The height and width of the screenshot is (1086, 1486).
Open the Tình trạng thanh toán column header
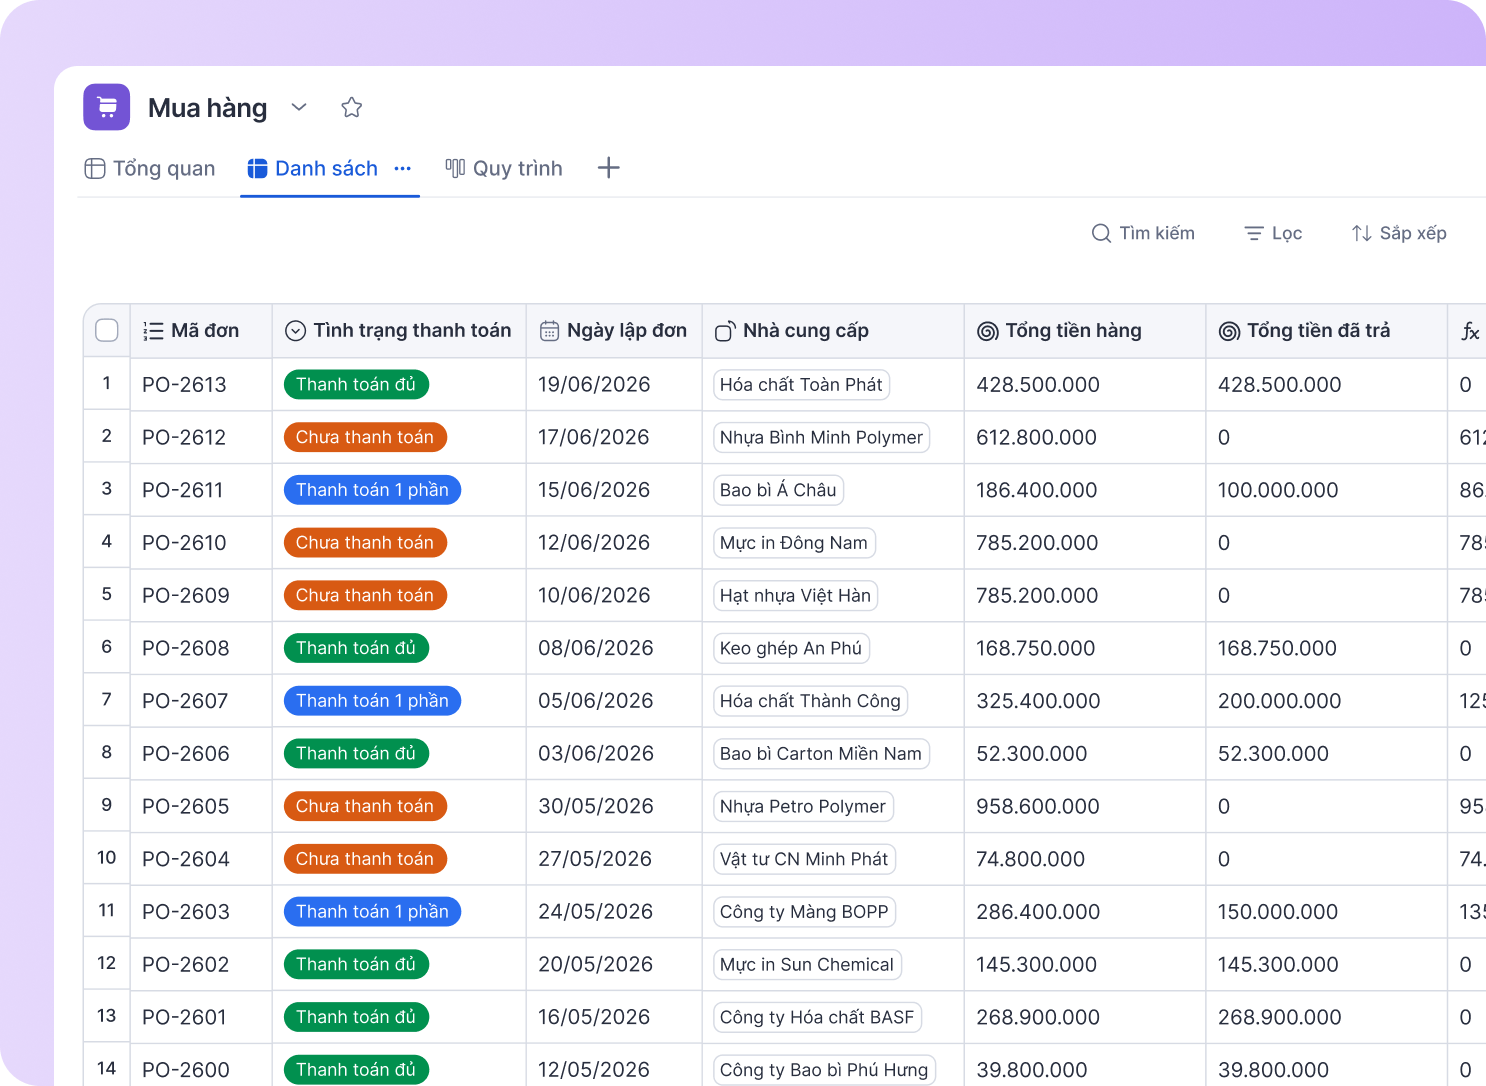pyautogui.click(x=399, y=331)
